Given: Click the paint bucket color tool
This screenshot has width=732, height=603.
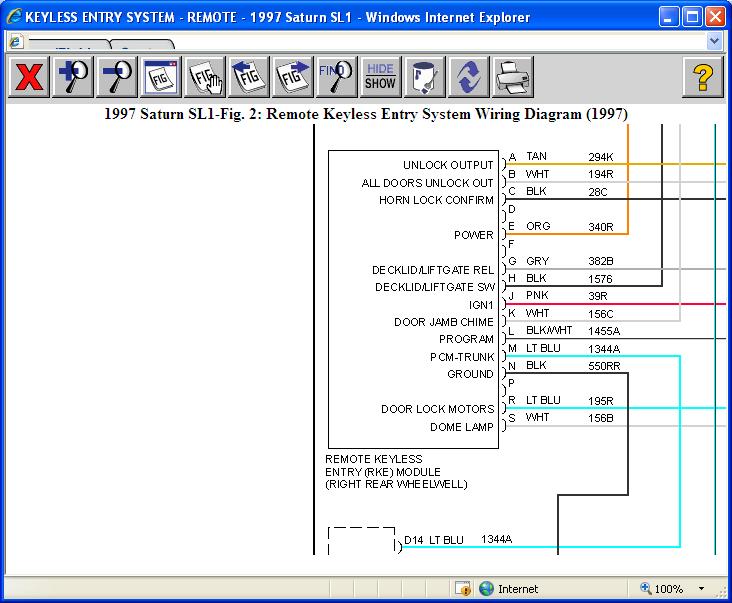Looking at the screenshot, I should [x=423, y=77].
